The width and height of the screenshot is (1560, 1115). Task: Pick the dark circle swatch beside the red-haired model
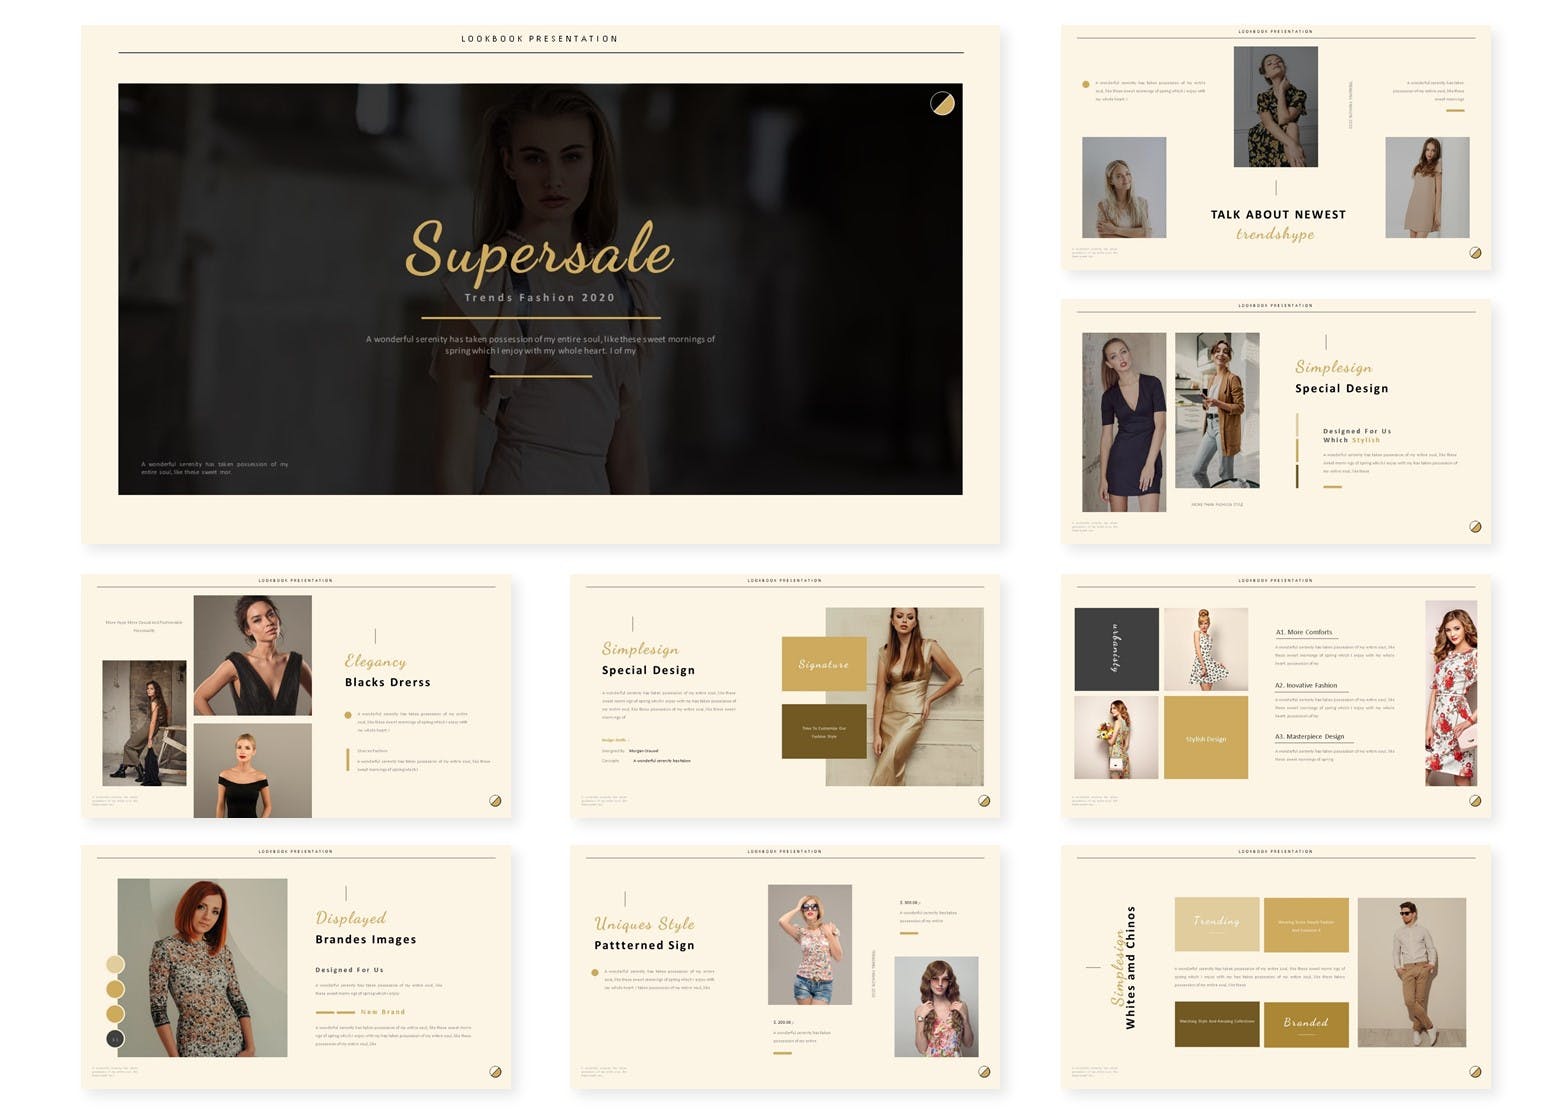pos(115,1039)
